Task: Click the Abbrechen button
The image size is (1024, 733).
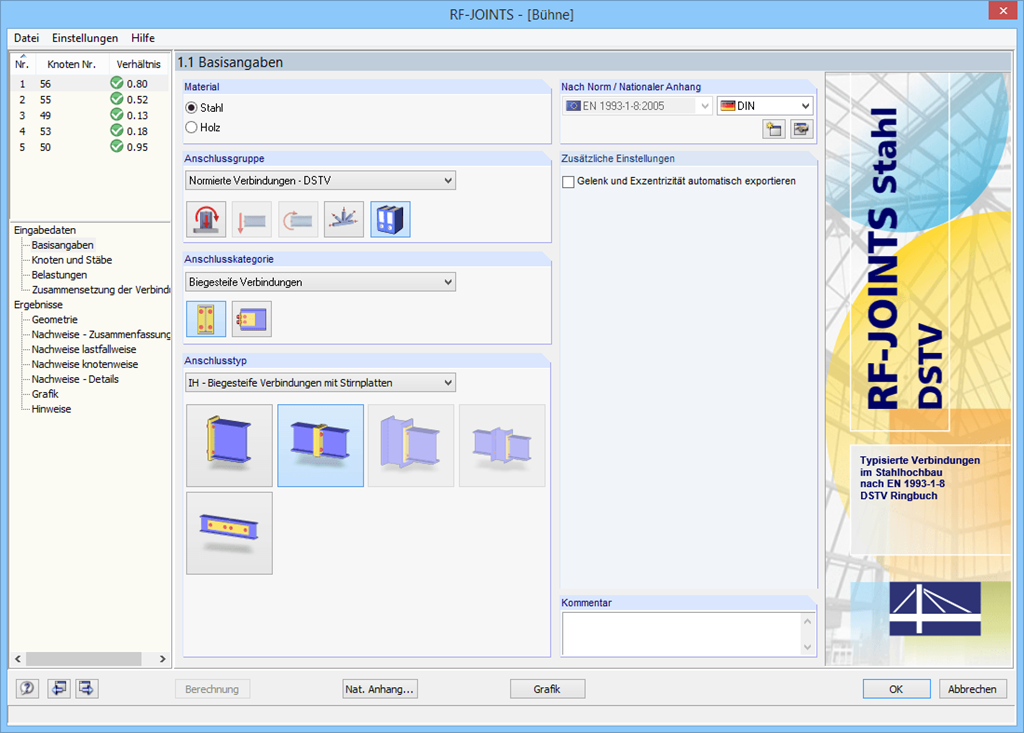Action: tap(972, 689)
